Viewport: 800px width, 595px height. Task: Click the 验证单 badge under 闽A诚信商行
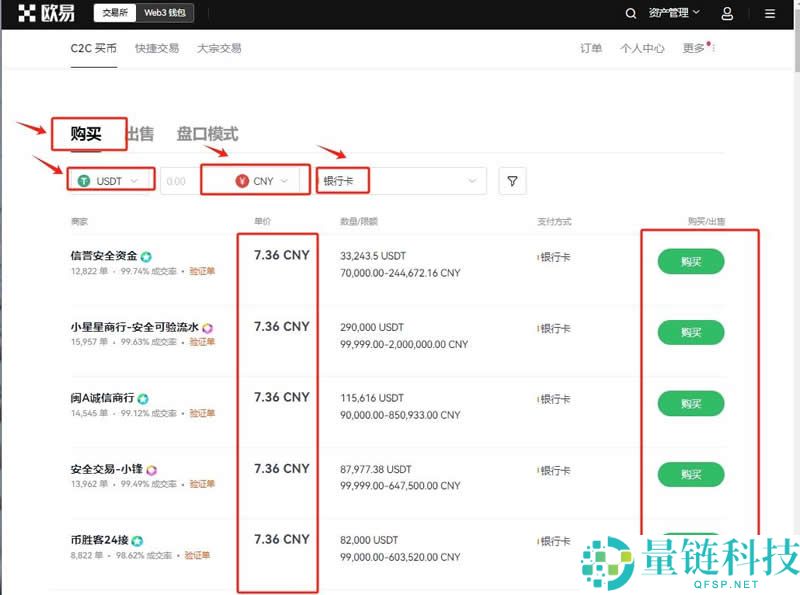tap(199, 412)
